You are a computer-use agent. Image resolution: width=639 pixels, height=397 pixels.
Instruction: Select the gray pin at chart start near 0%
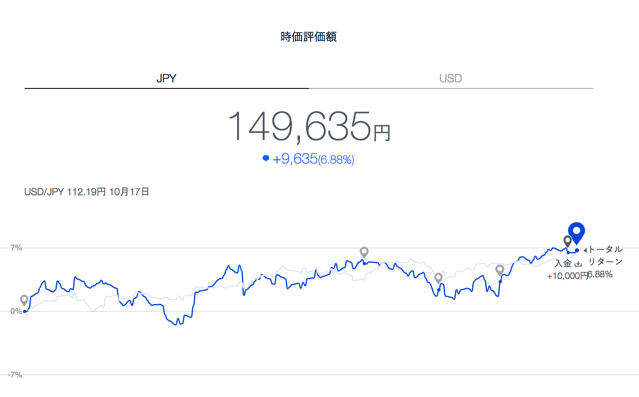click(24, 300)
